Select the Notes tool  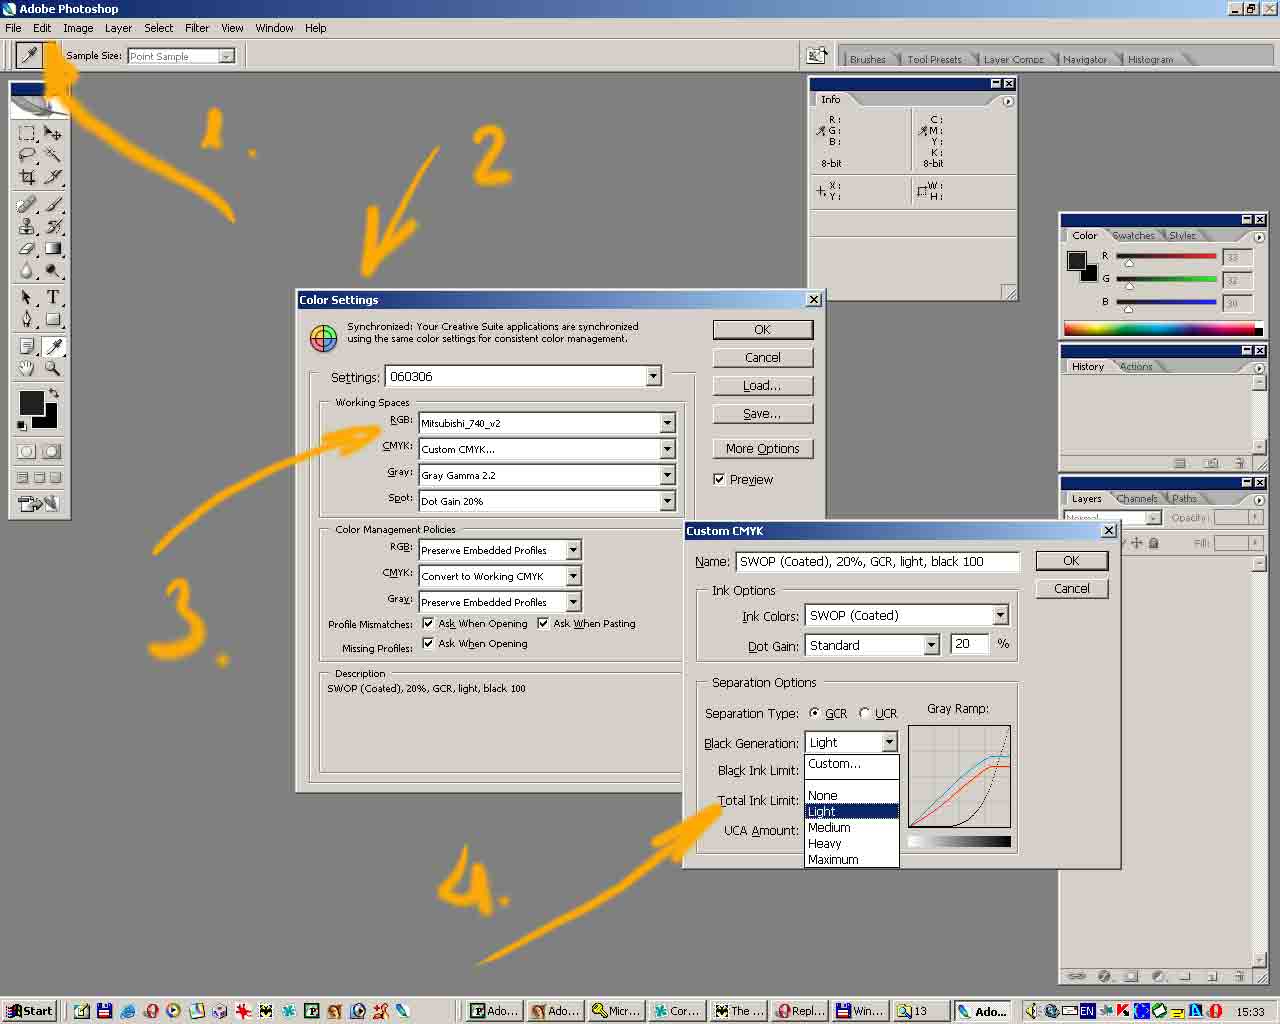tap(27, 347)
